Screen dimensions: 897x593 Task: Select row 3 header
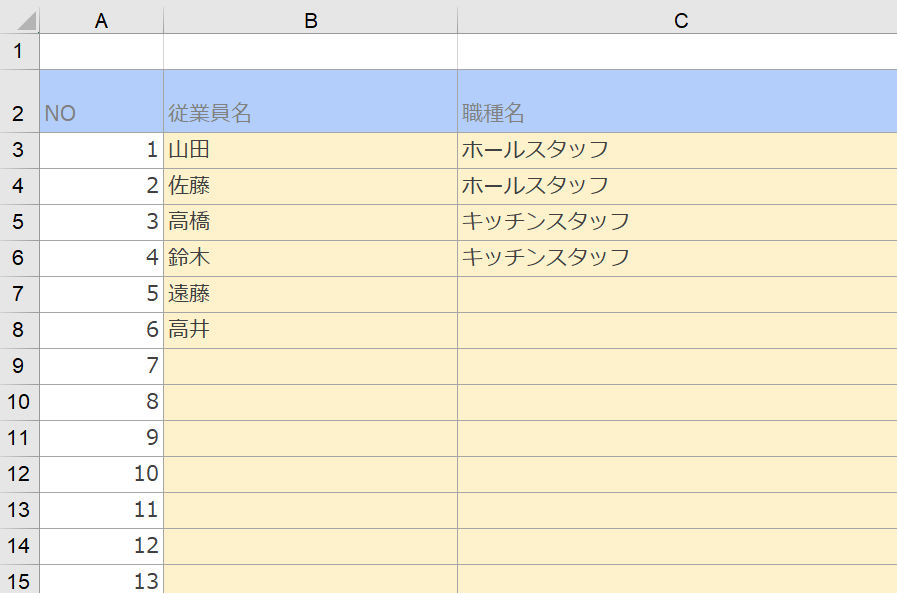[x=19, y=150]
